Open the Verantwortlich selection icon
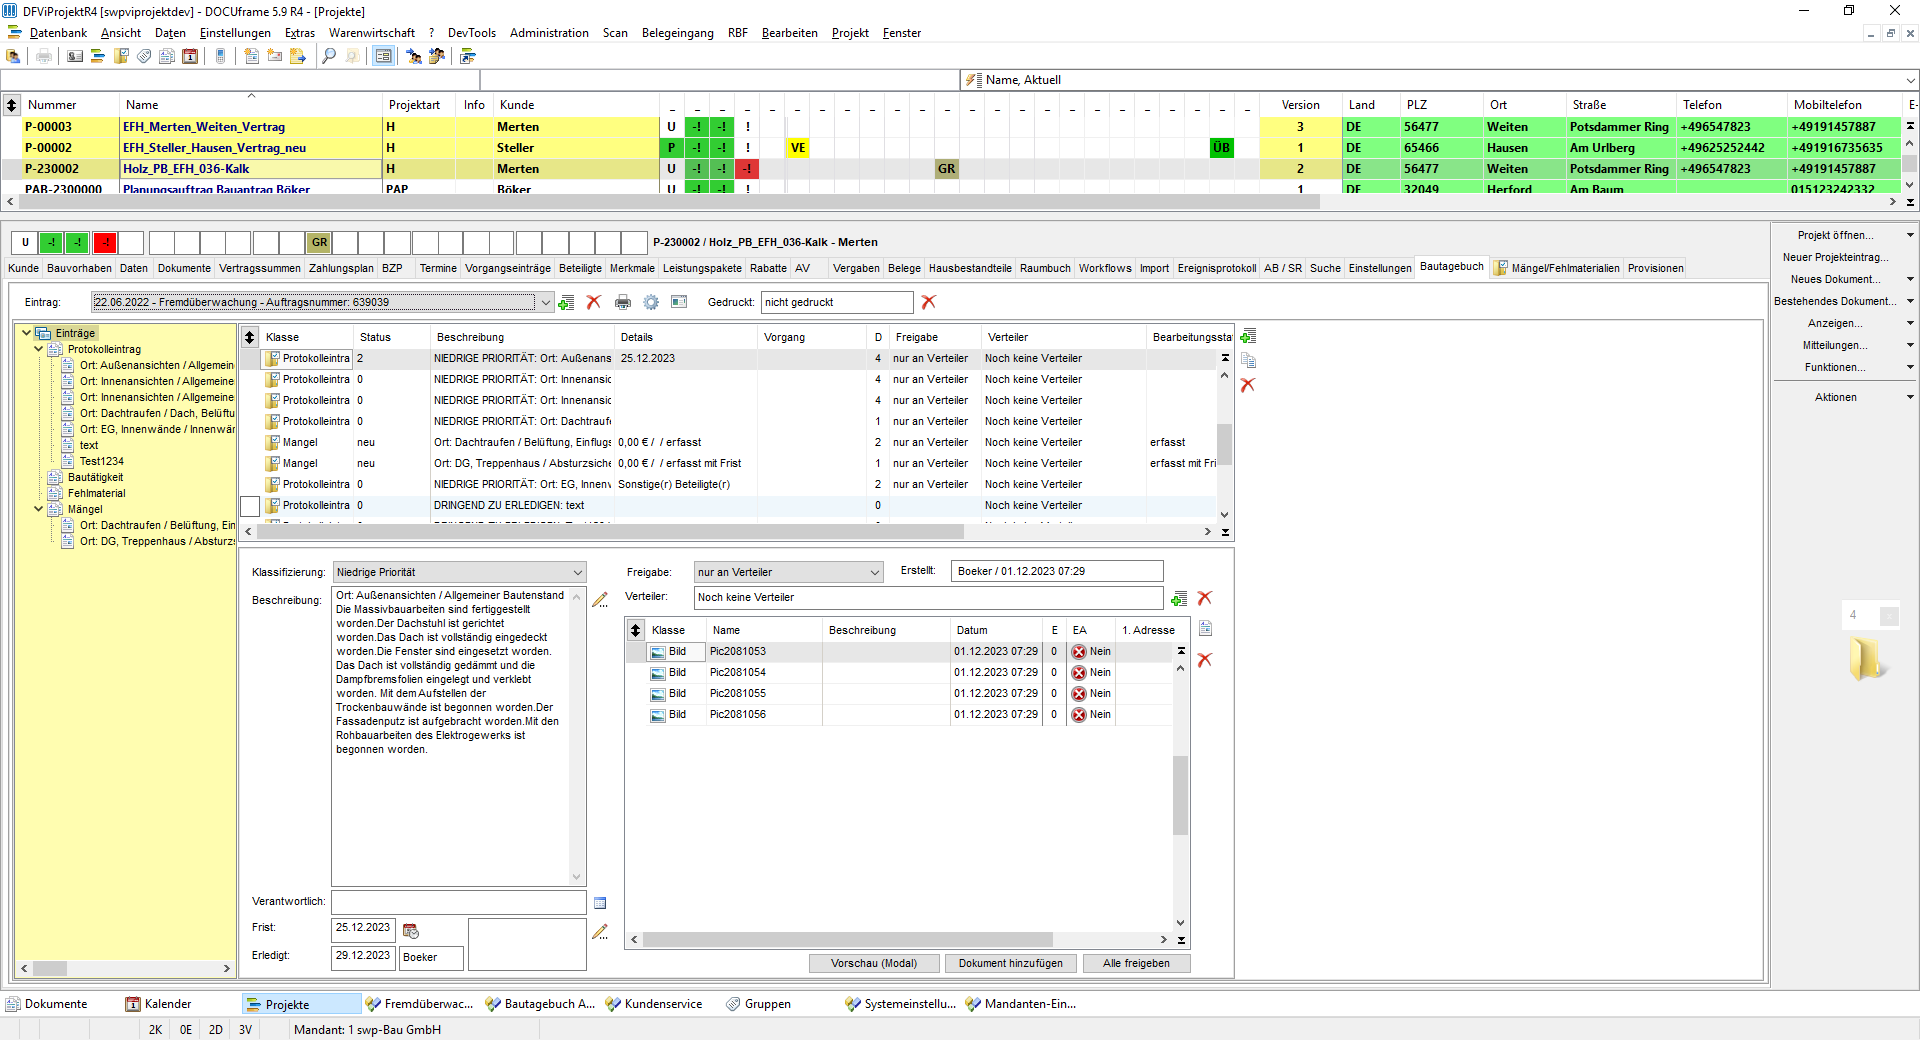The width and height of the screenshot is (1920, 1040). (x=600, y=903)
